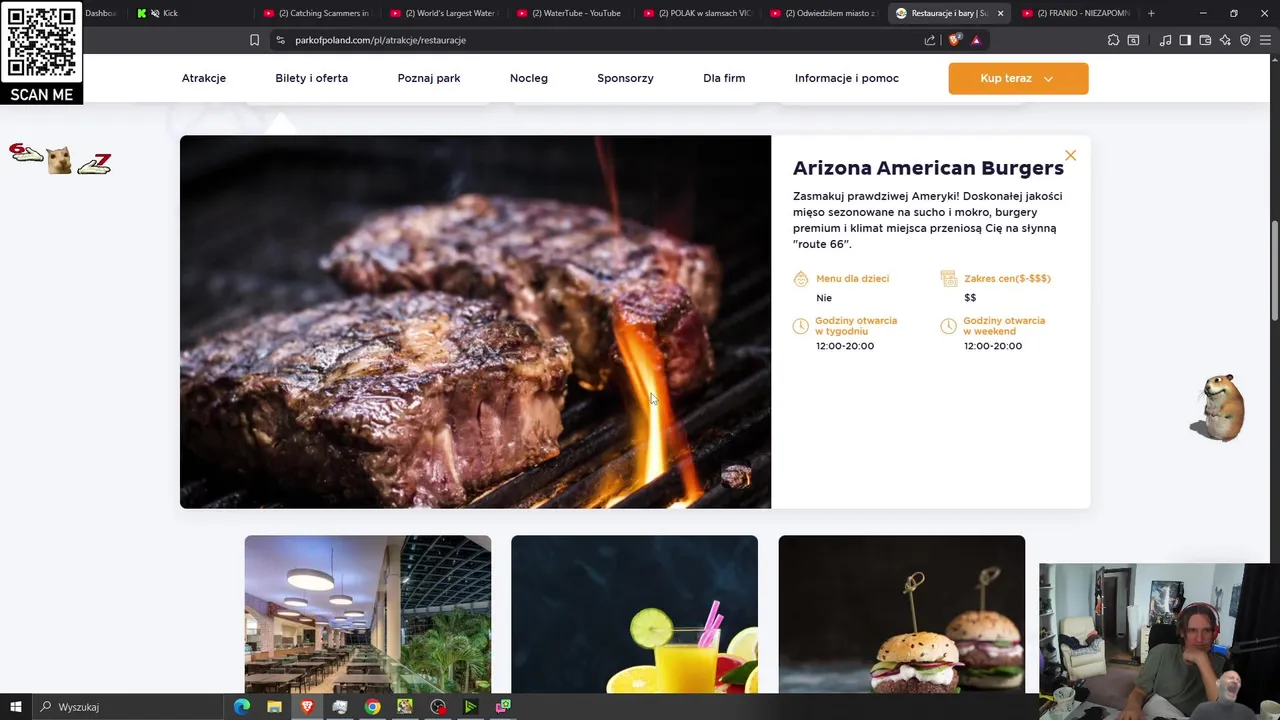Close the Arizona American Burgers detail panel
This screenshot has width=1280, height=720.
(x=1070, y=155)
